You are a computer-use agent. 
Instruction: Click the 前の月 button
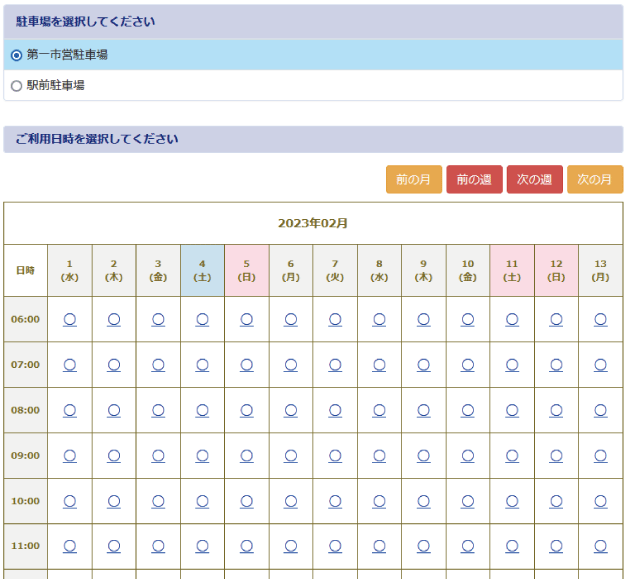pos(413,180)
